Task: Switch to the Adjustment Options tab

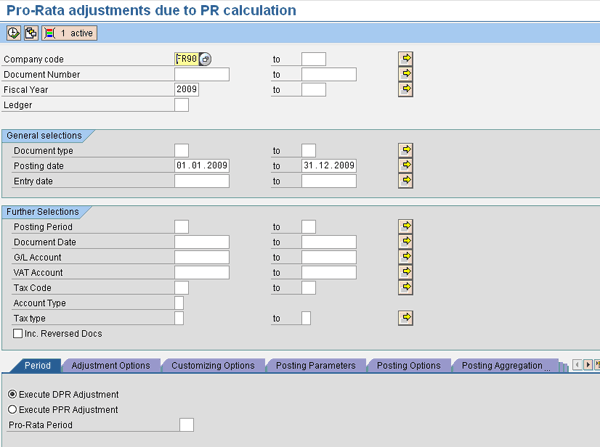Action: (111, 365)
